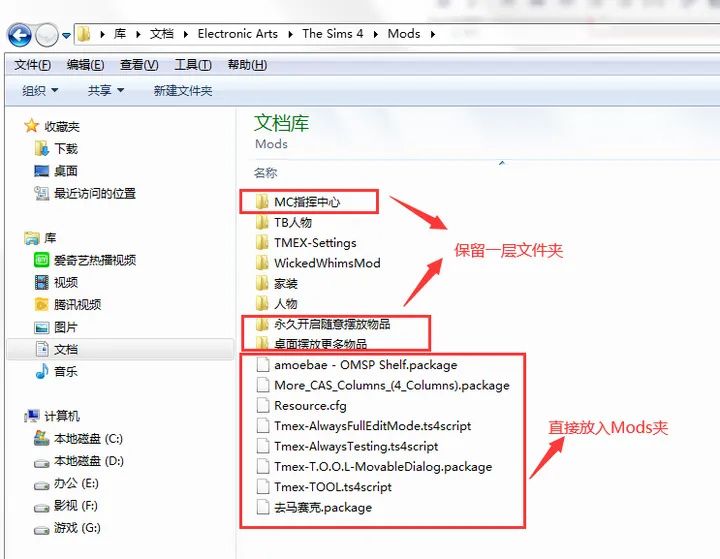
Task: Select the Resource.cfg file icon
Action: 263,405
